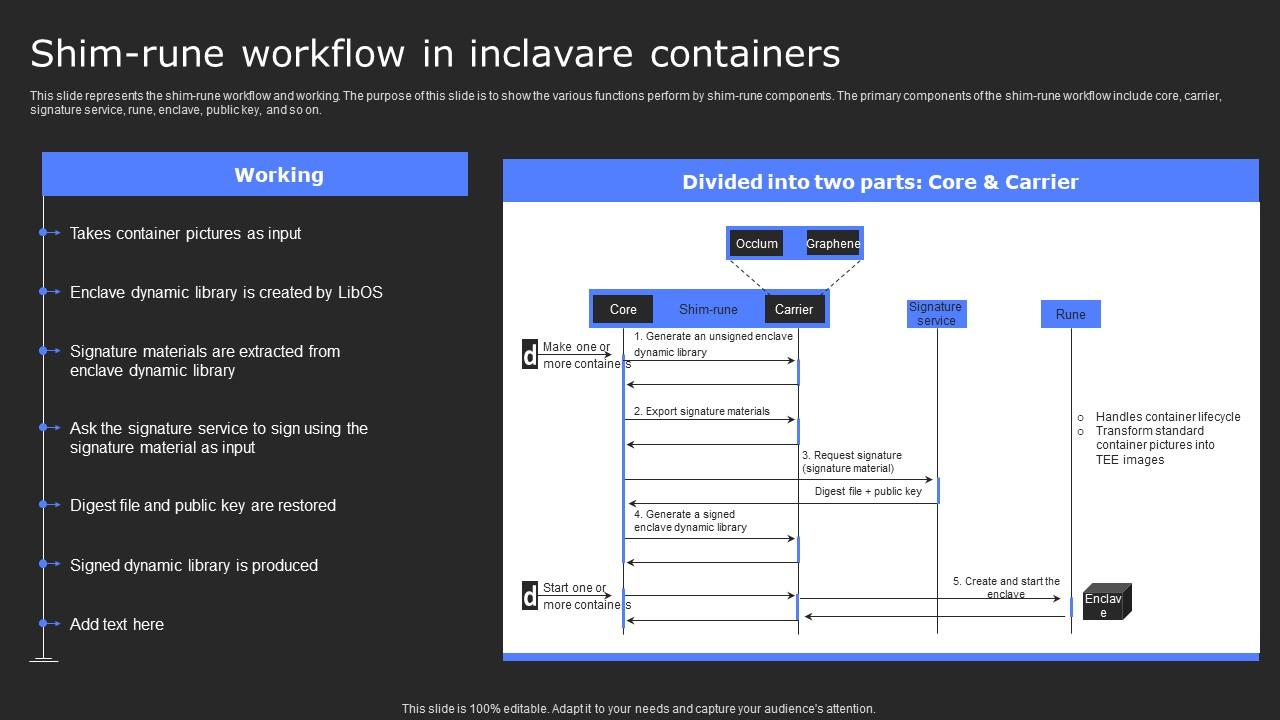The height and width of the screenshot is (720, 1280).
Task: Select the Signature service box
Action: click(936, 312)
